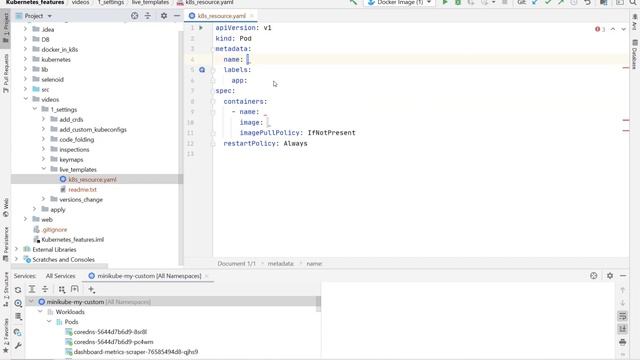The width and height of the screenshot is (640, 360).
Task: Click Collapse All in Services toolbar
Action: (x=45, y=289)
